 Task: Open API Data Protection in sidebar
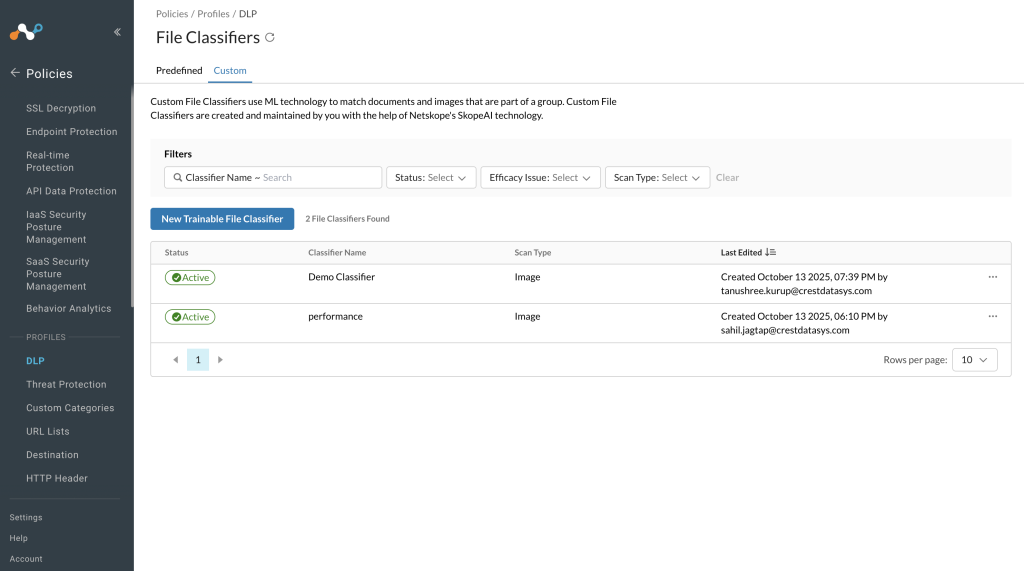71,191
